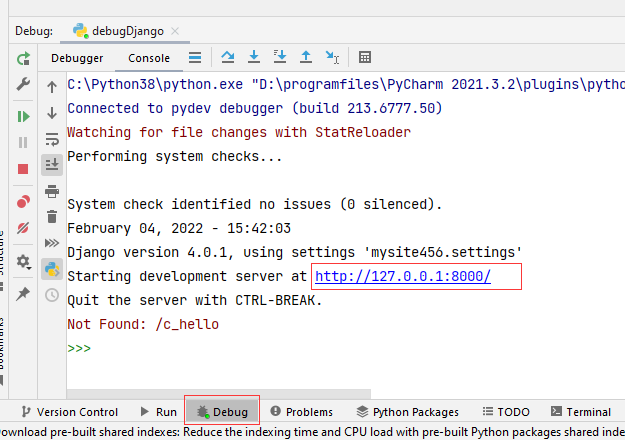This screenshot has width=625, height=440.
Task: Click the Resume Program green arrow
Action: [x=23, y=116]
